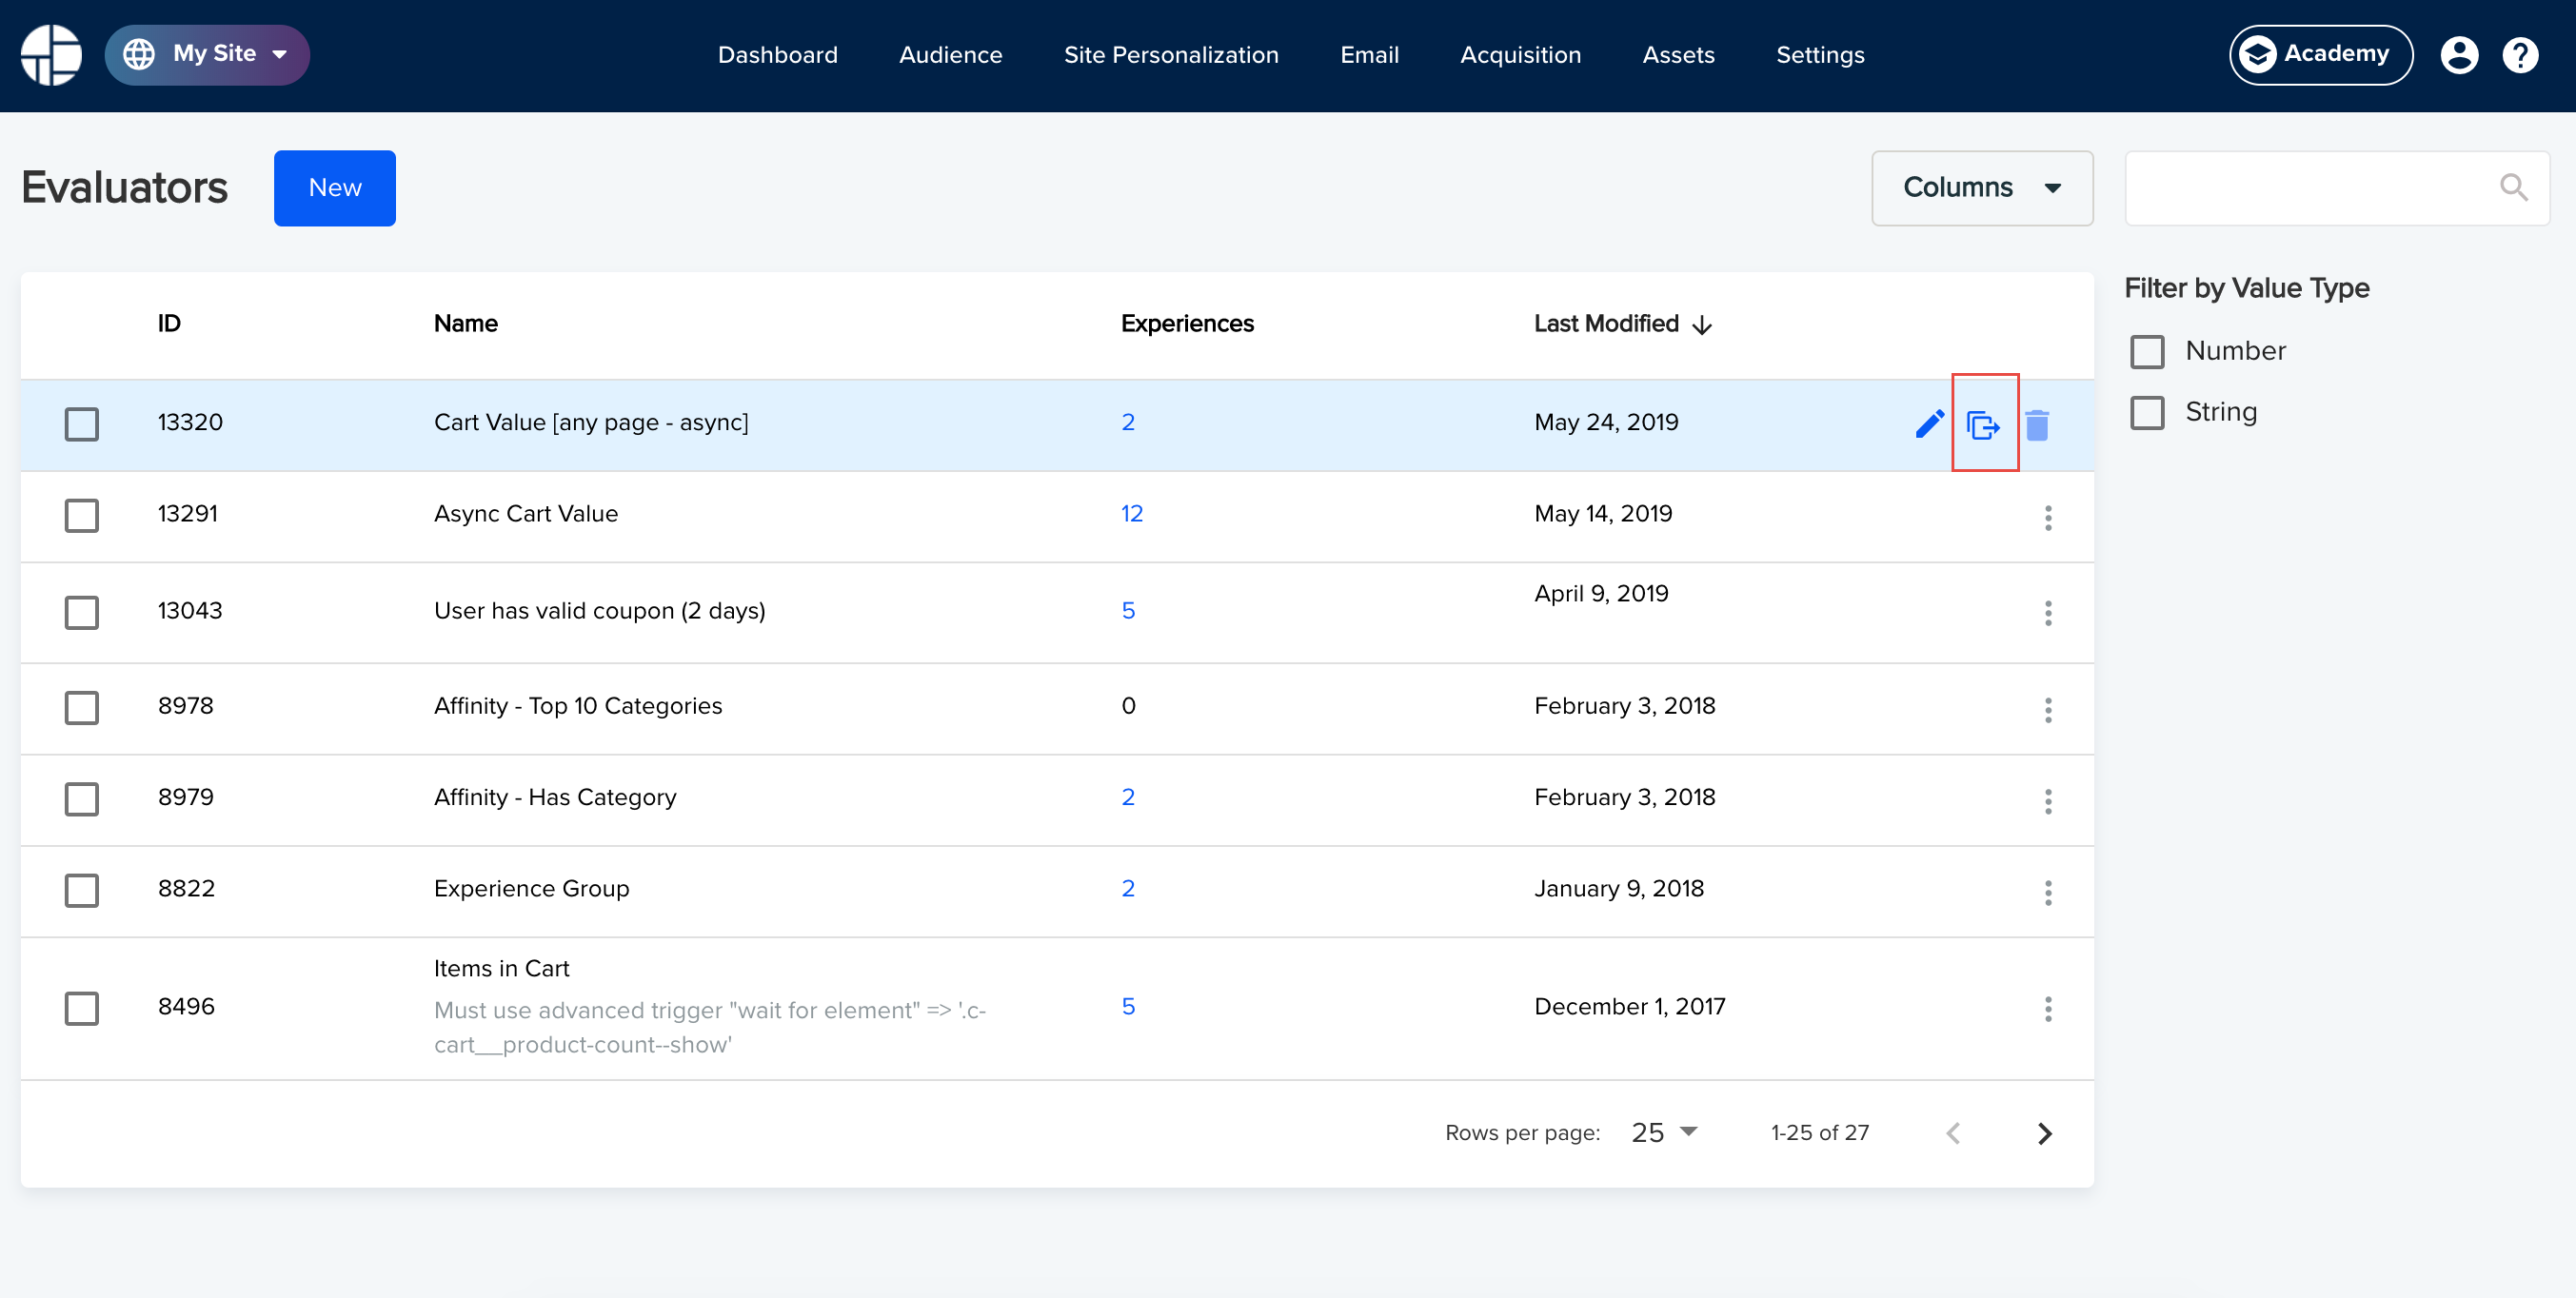
Task: Open the user account profile icon
Action: 2459,55
